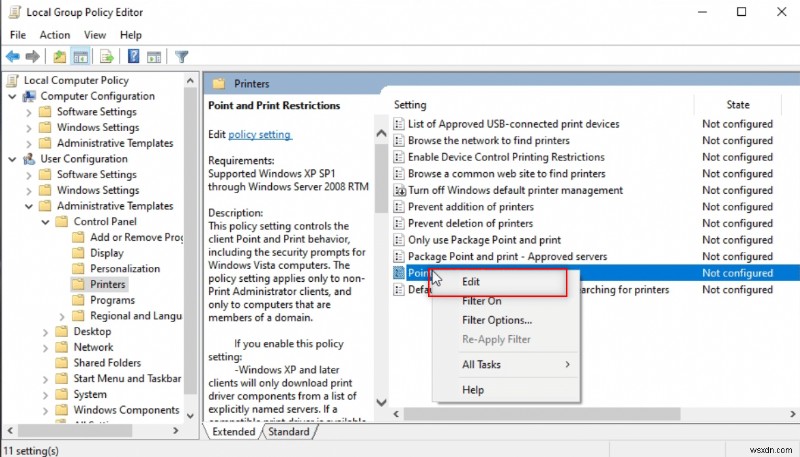The width and height of the screenshot is (800, 457).
Task: Collapse the Control Panel tree node
Action: [x=45, y=222]
